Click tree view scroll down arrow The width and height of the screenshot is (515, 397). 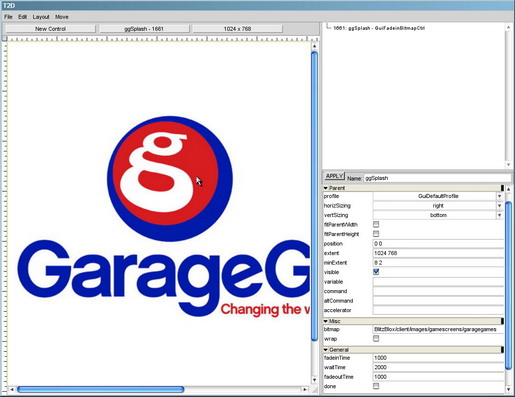pyautogui.click(x=508, y=165)
